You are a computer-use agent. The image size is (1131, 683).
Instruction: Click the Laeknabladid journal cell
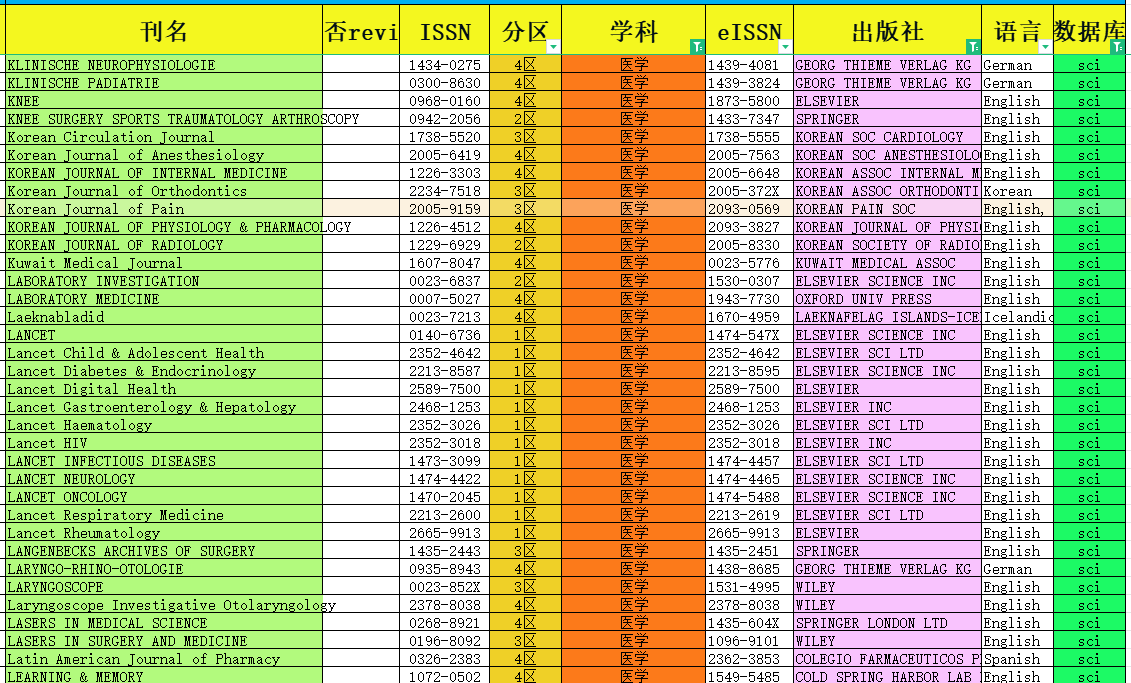click(x=164, y=317)
